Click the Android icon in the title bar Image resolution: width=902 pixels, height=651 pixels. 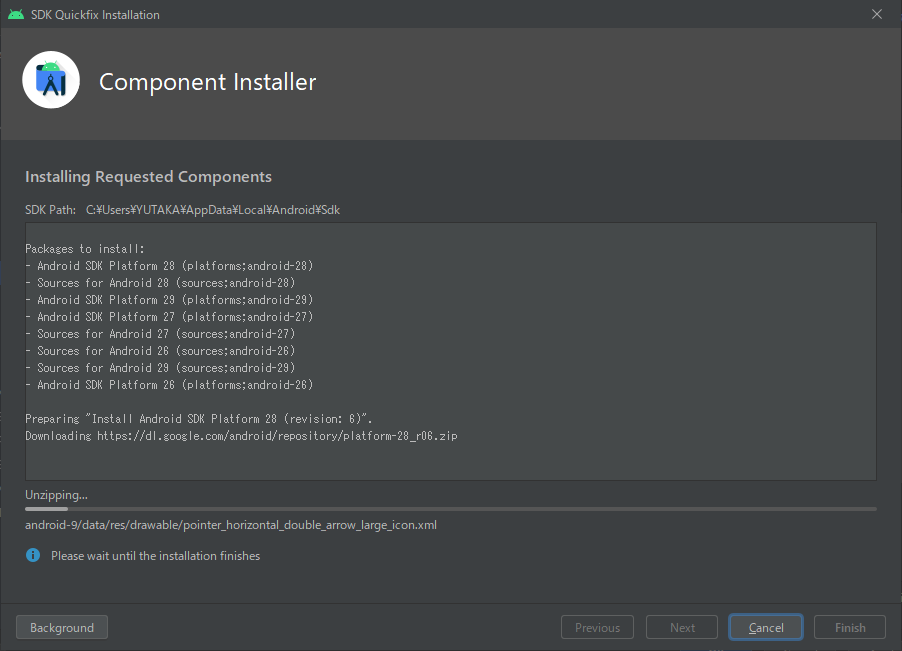click(x=16, y=14)
